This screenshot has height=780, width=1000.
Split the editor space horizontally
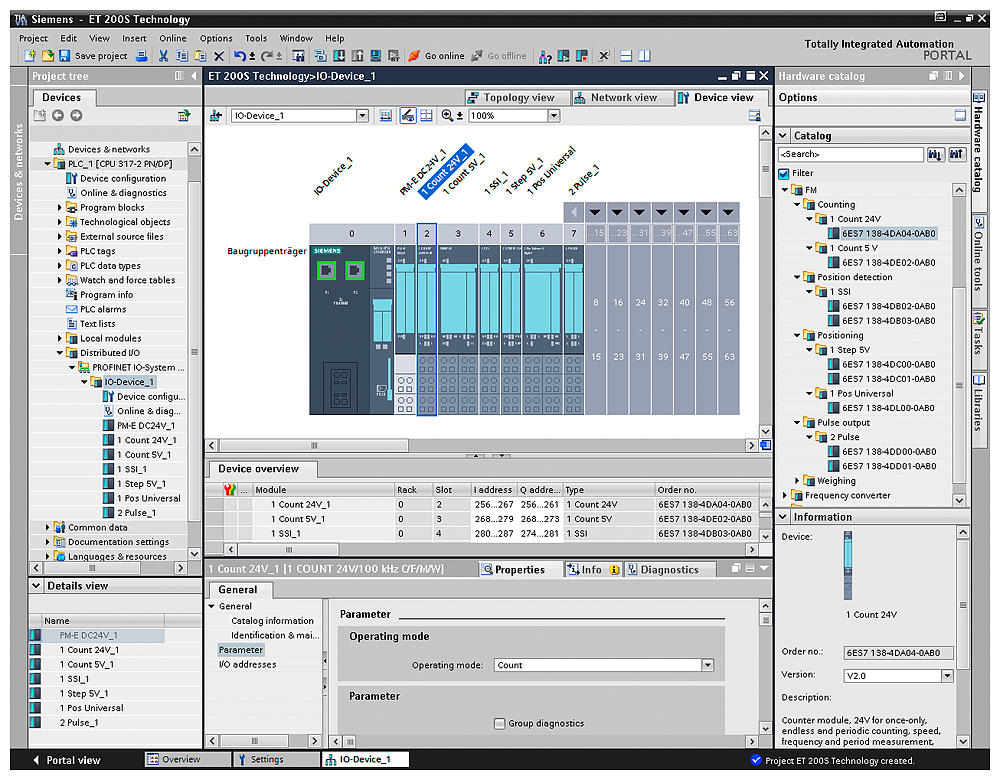pos(626,56)
